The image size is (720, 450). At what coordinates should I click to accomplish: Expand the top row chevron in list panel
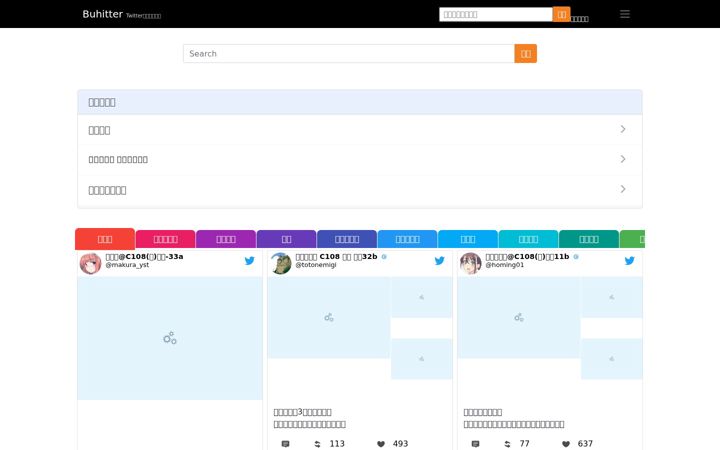coord(623,129)
